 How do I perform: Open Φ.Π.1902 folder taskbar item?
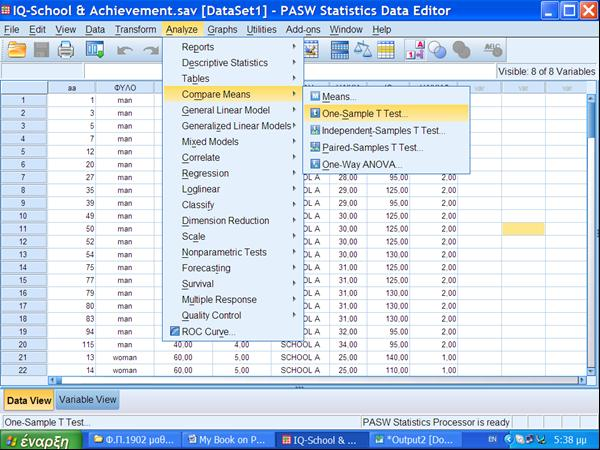[134, 440]
